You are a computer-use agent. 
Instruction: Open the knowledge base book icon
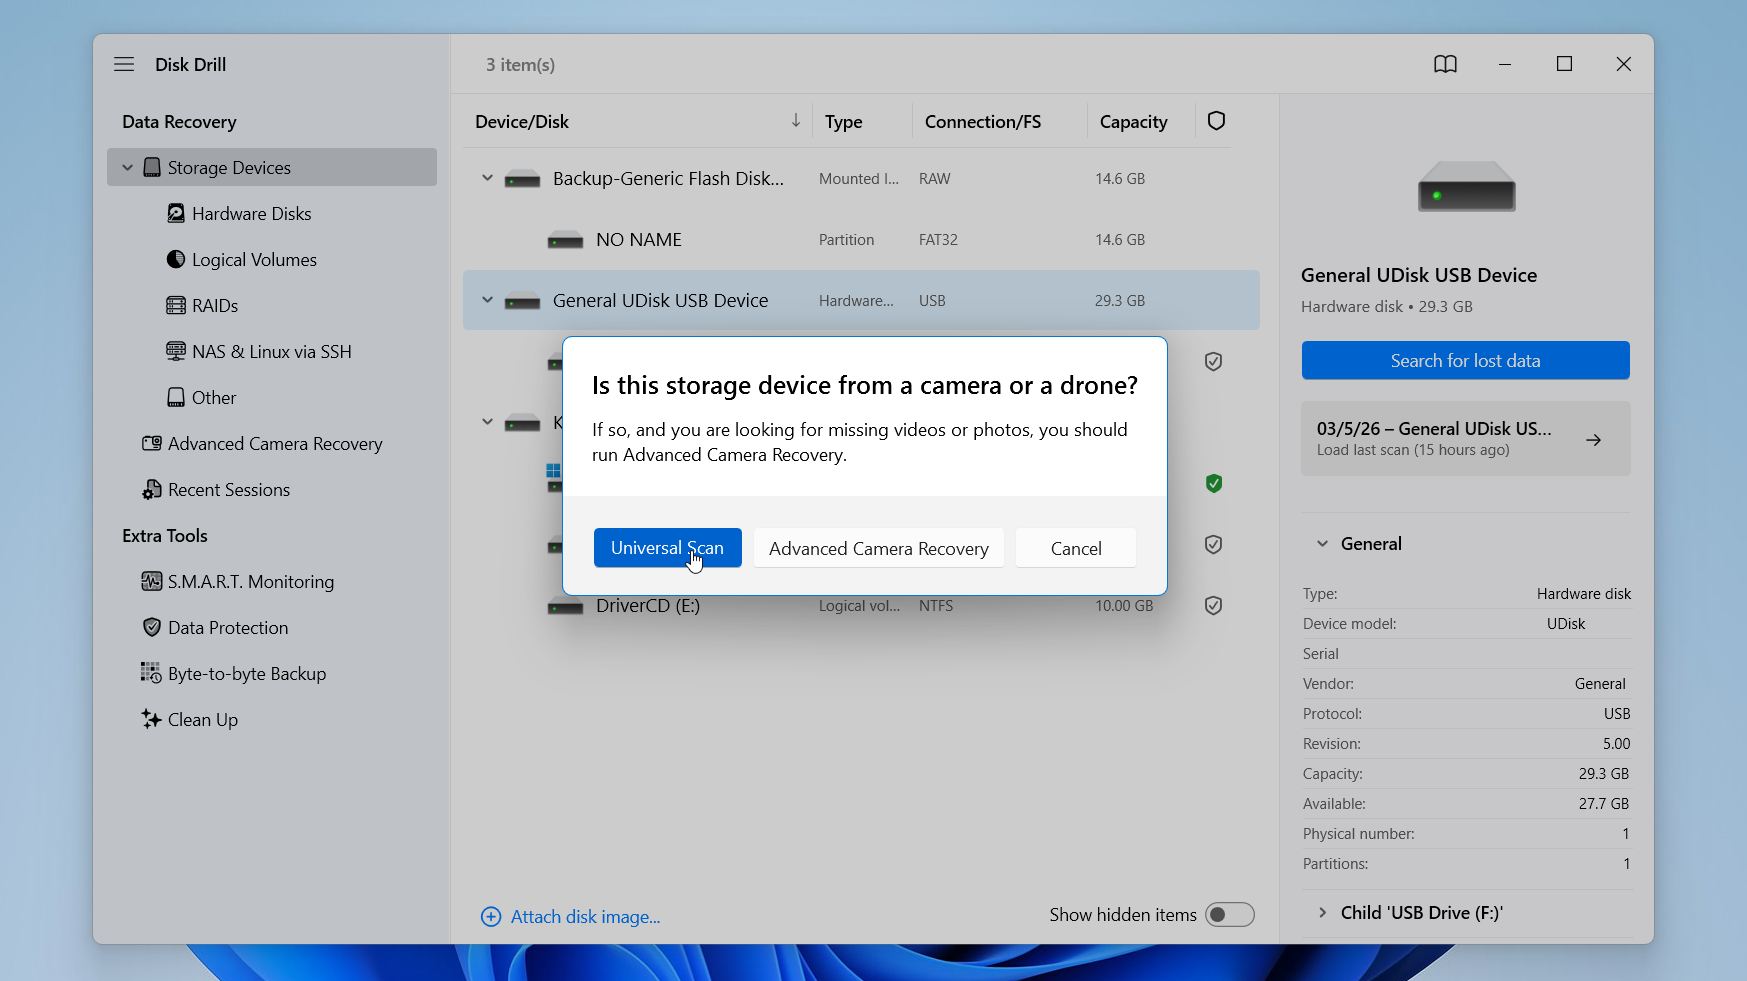[x=1445, y=64]
